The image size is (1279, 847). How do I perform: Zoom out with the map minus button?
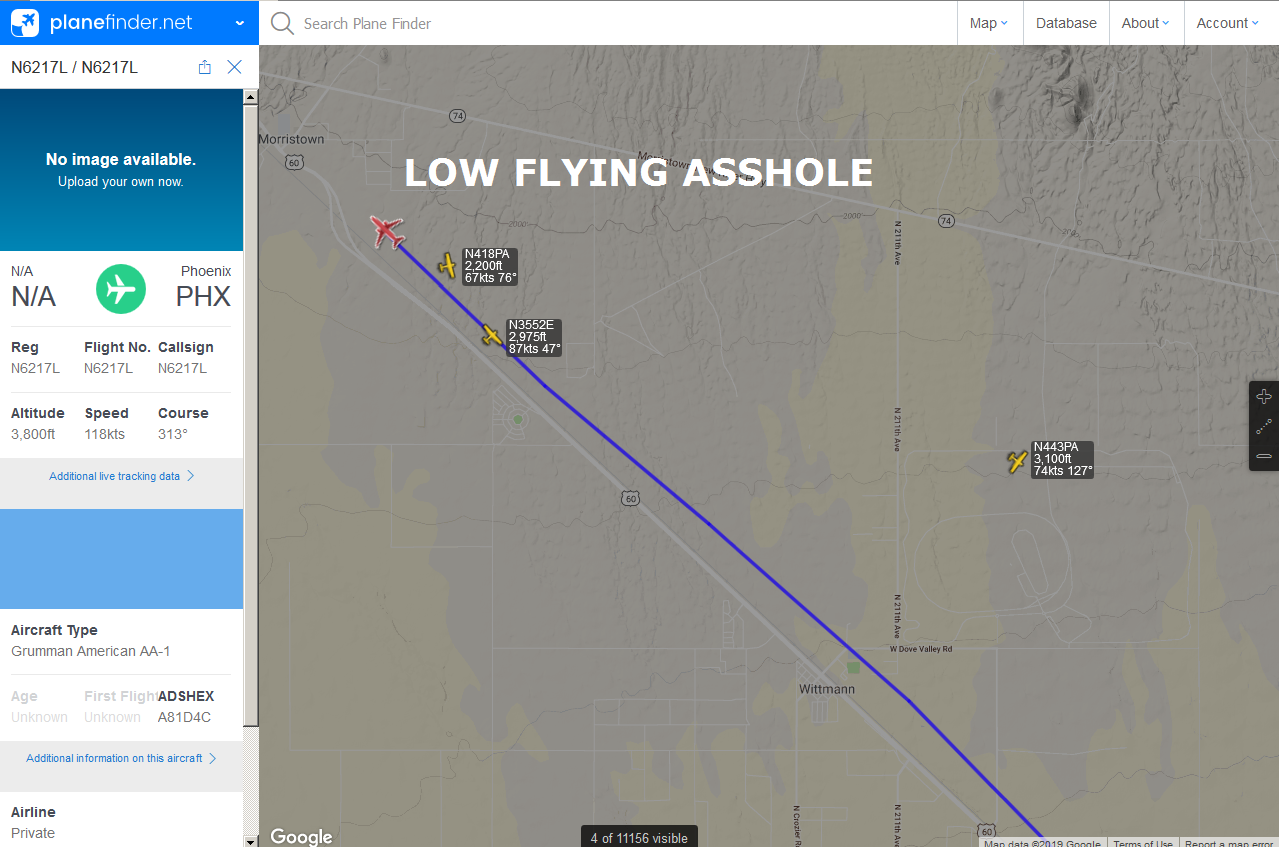point(1264,456)
